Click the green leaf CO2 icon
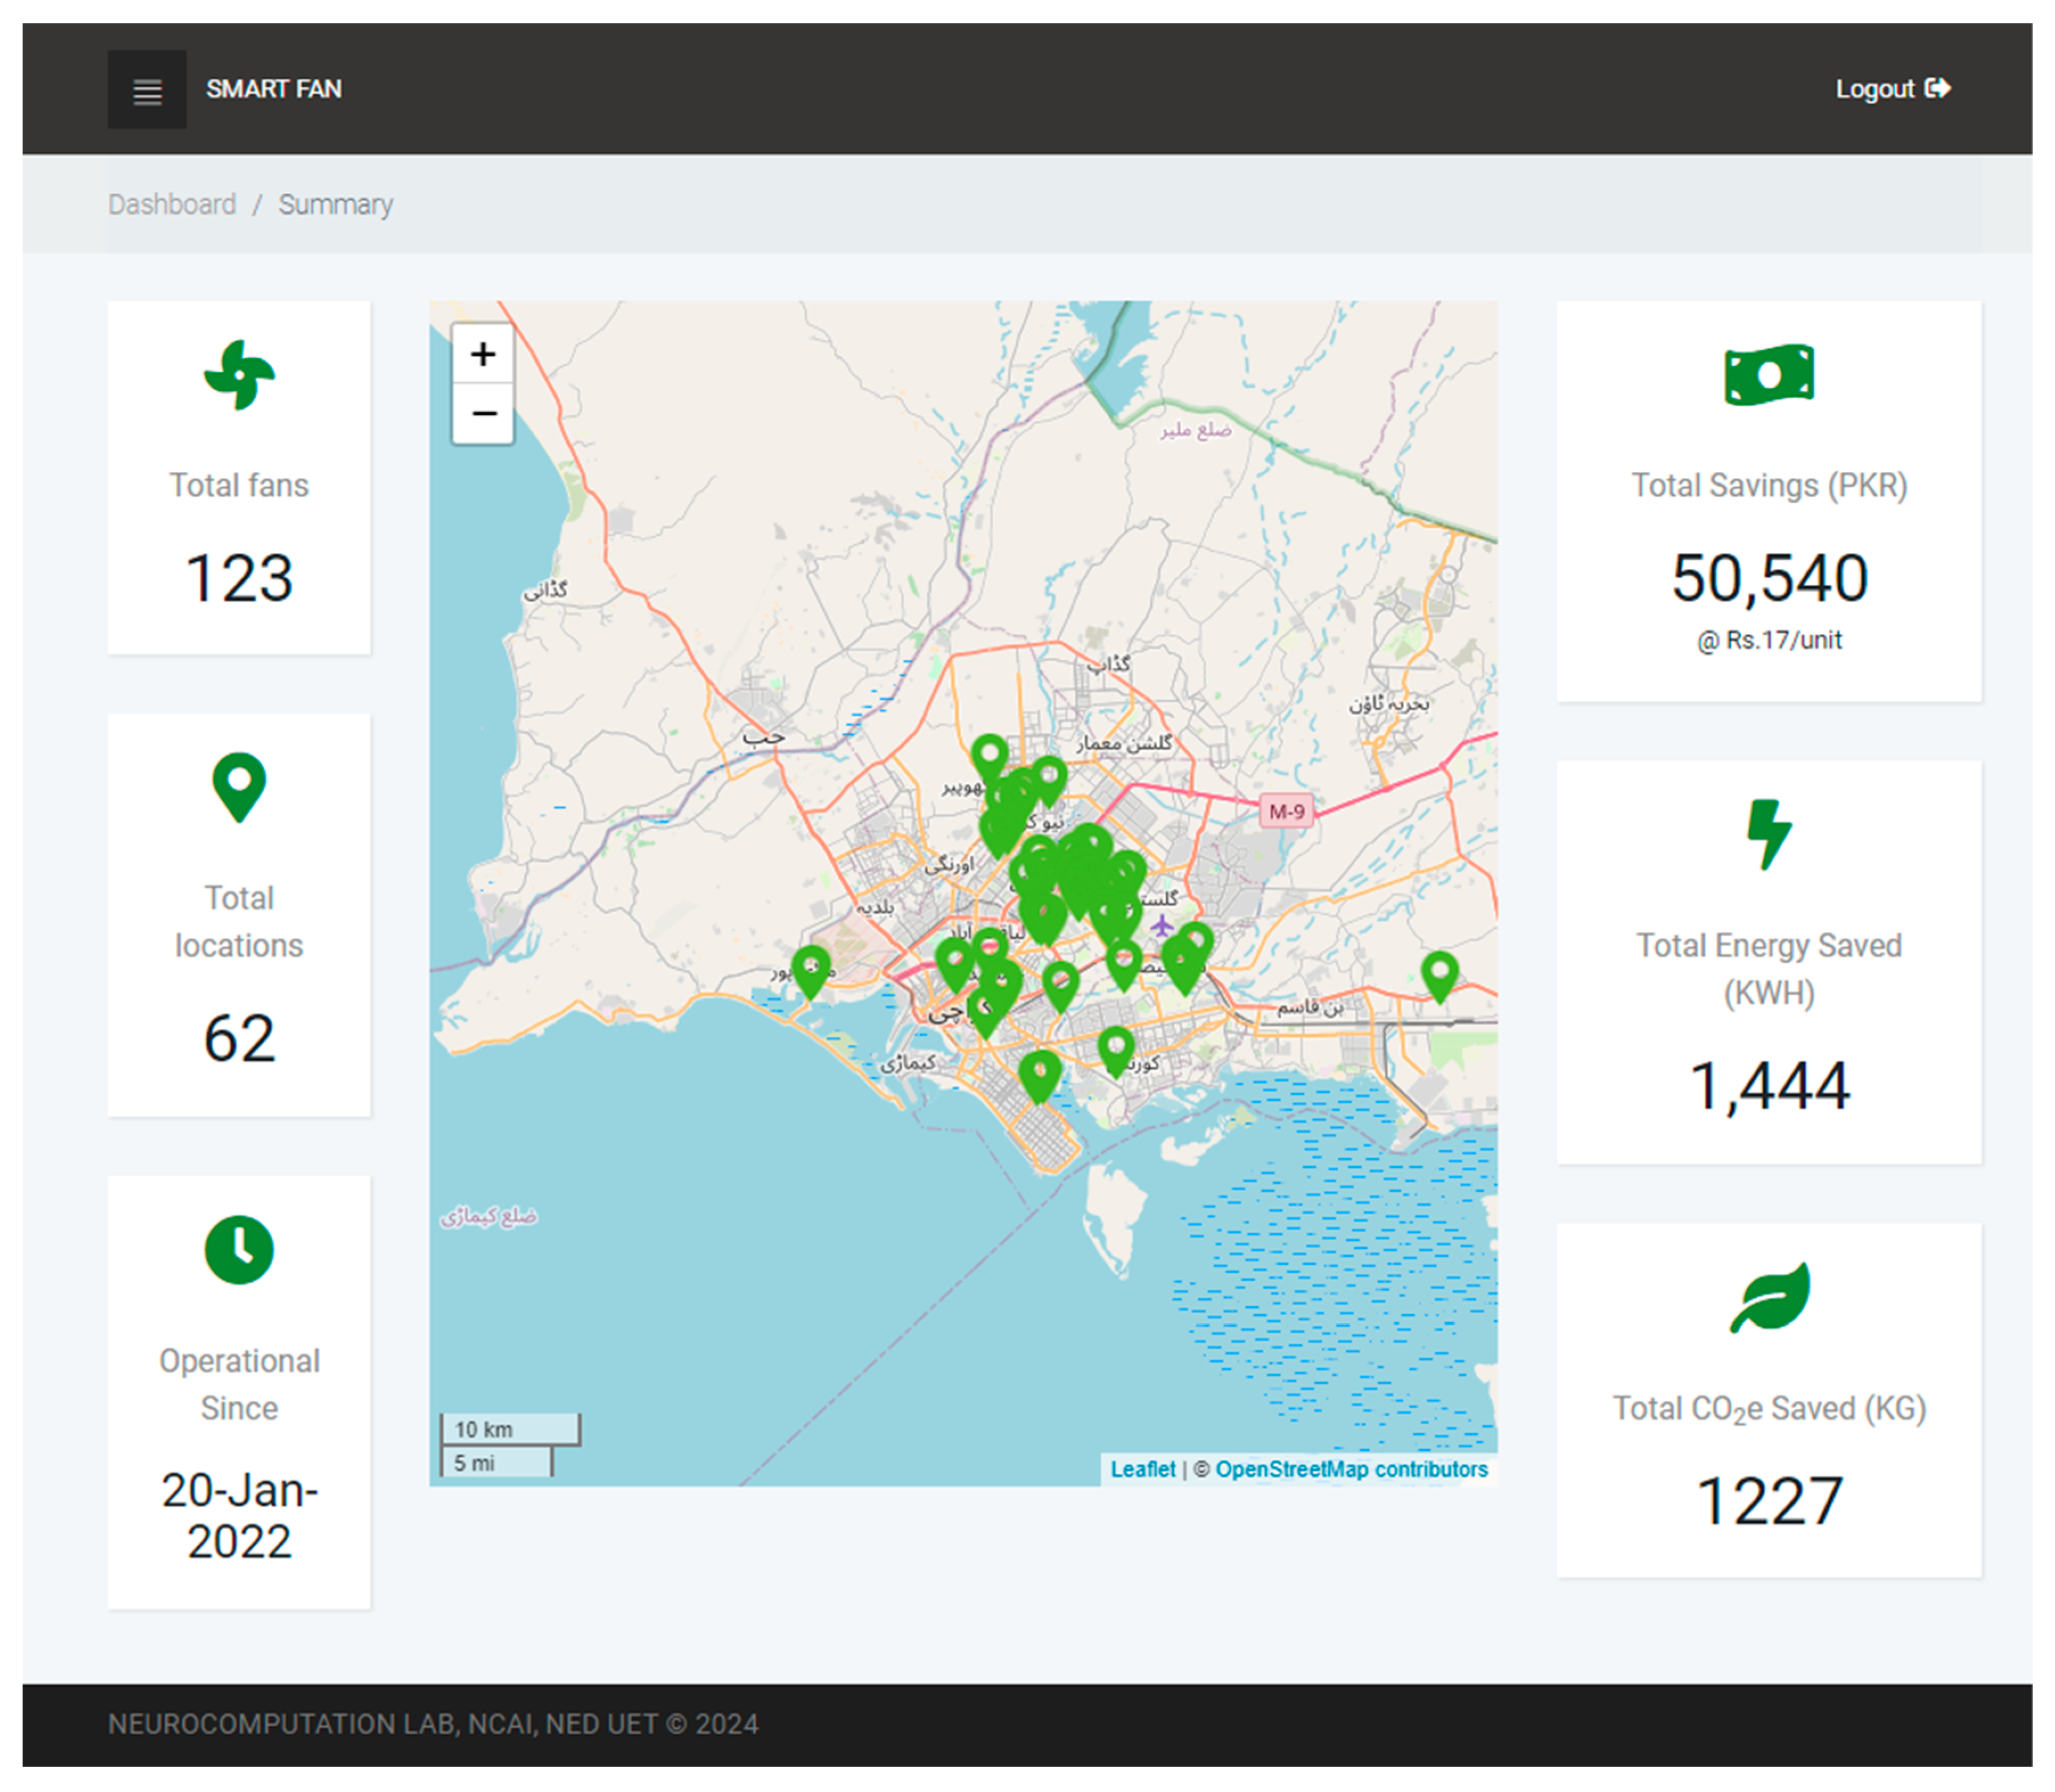2055x1792 pixels. [1768, 1297]
